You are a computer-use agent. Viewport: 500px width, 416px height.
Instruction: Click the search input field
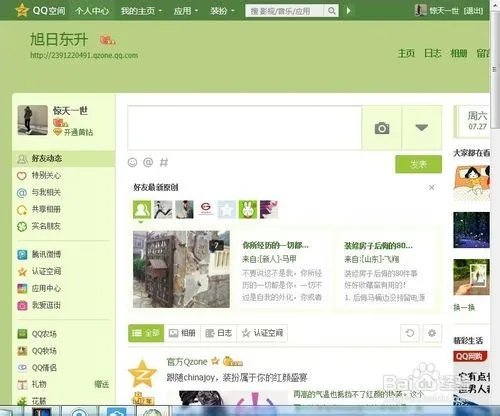pos(284,11)
